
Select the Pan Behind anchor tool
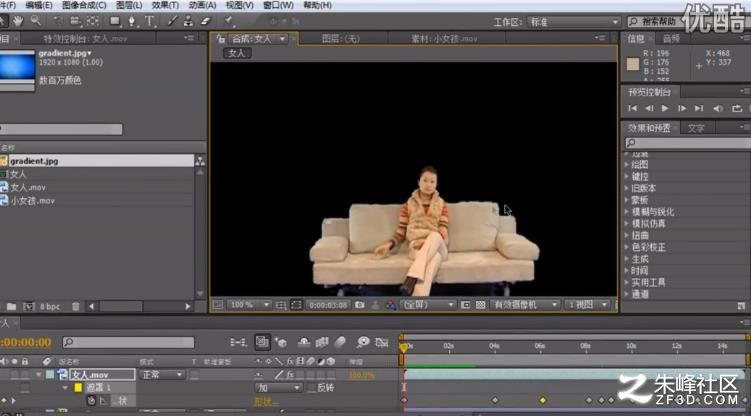pos(92,21)
